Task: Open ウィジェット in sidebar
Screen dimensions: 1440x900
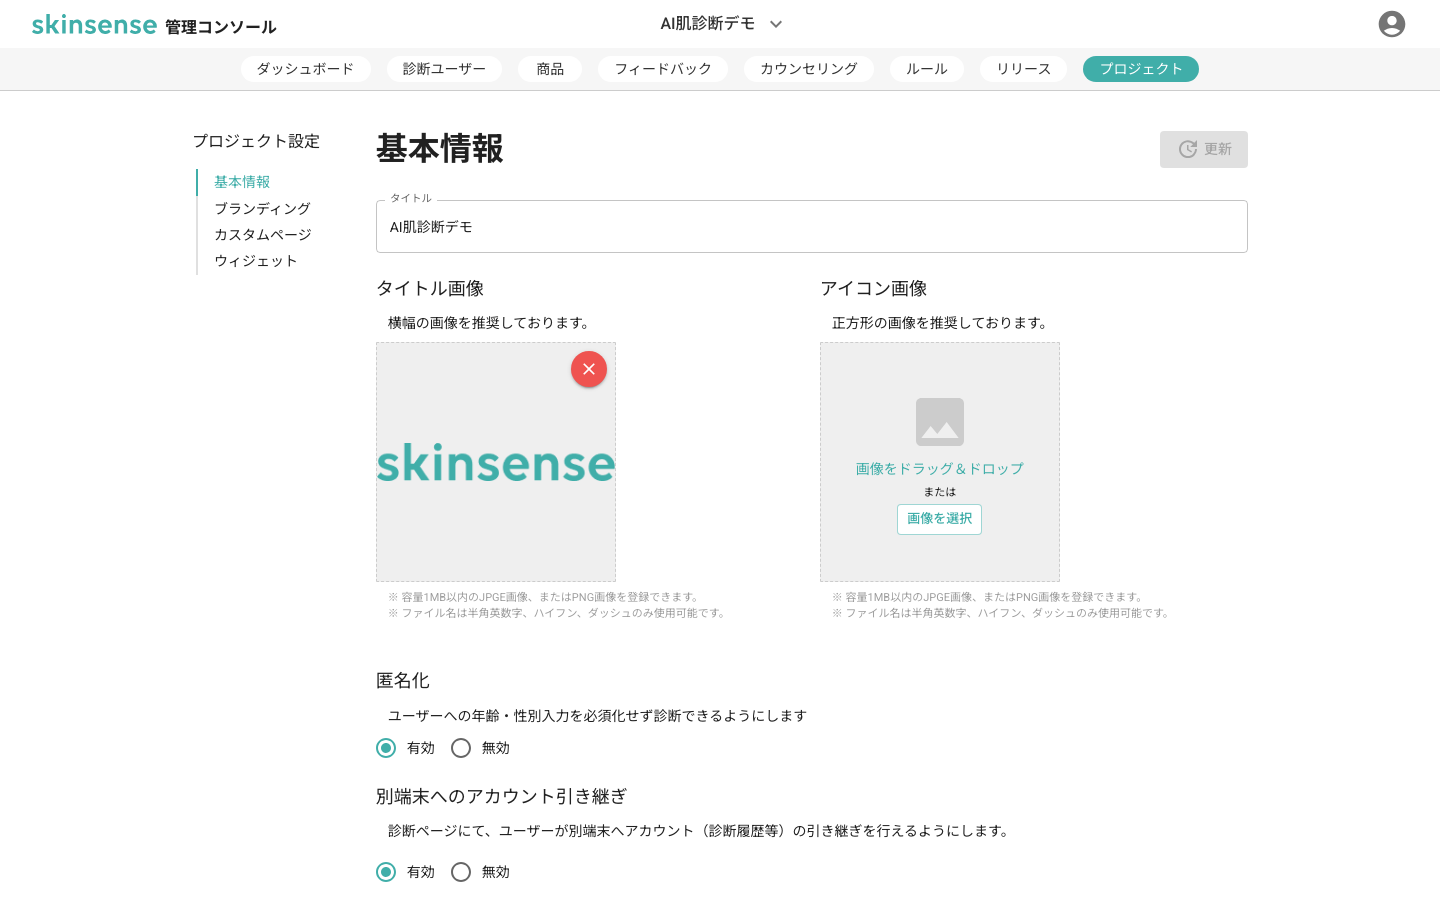Action: (256, 260)
